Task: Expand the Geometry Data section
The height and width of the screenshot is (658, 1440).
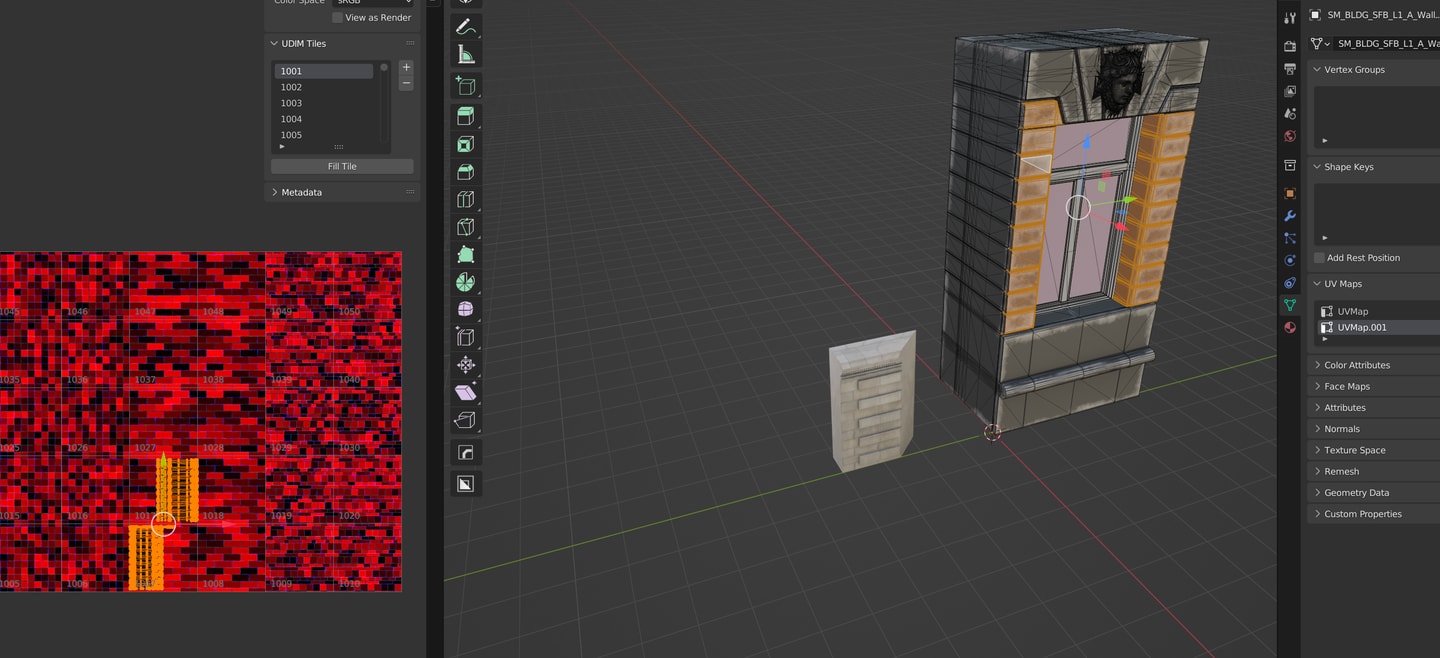Action: point(1356,492)
